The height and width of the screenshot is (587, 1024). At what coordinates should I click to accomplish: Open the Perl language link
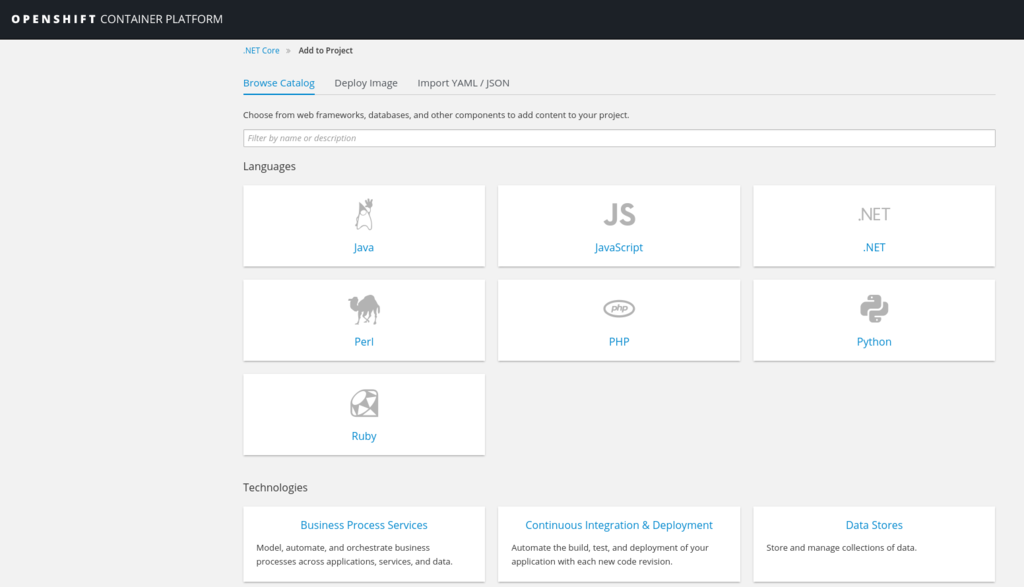[x=364, y=341]
